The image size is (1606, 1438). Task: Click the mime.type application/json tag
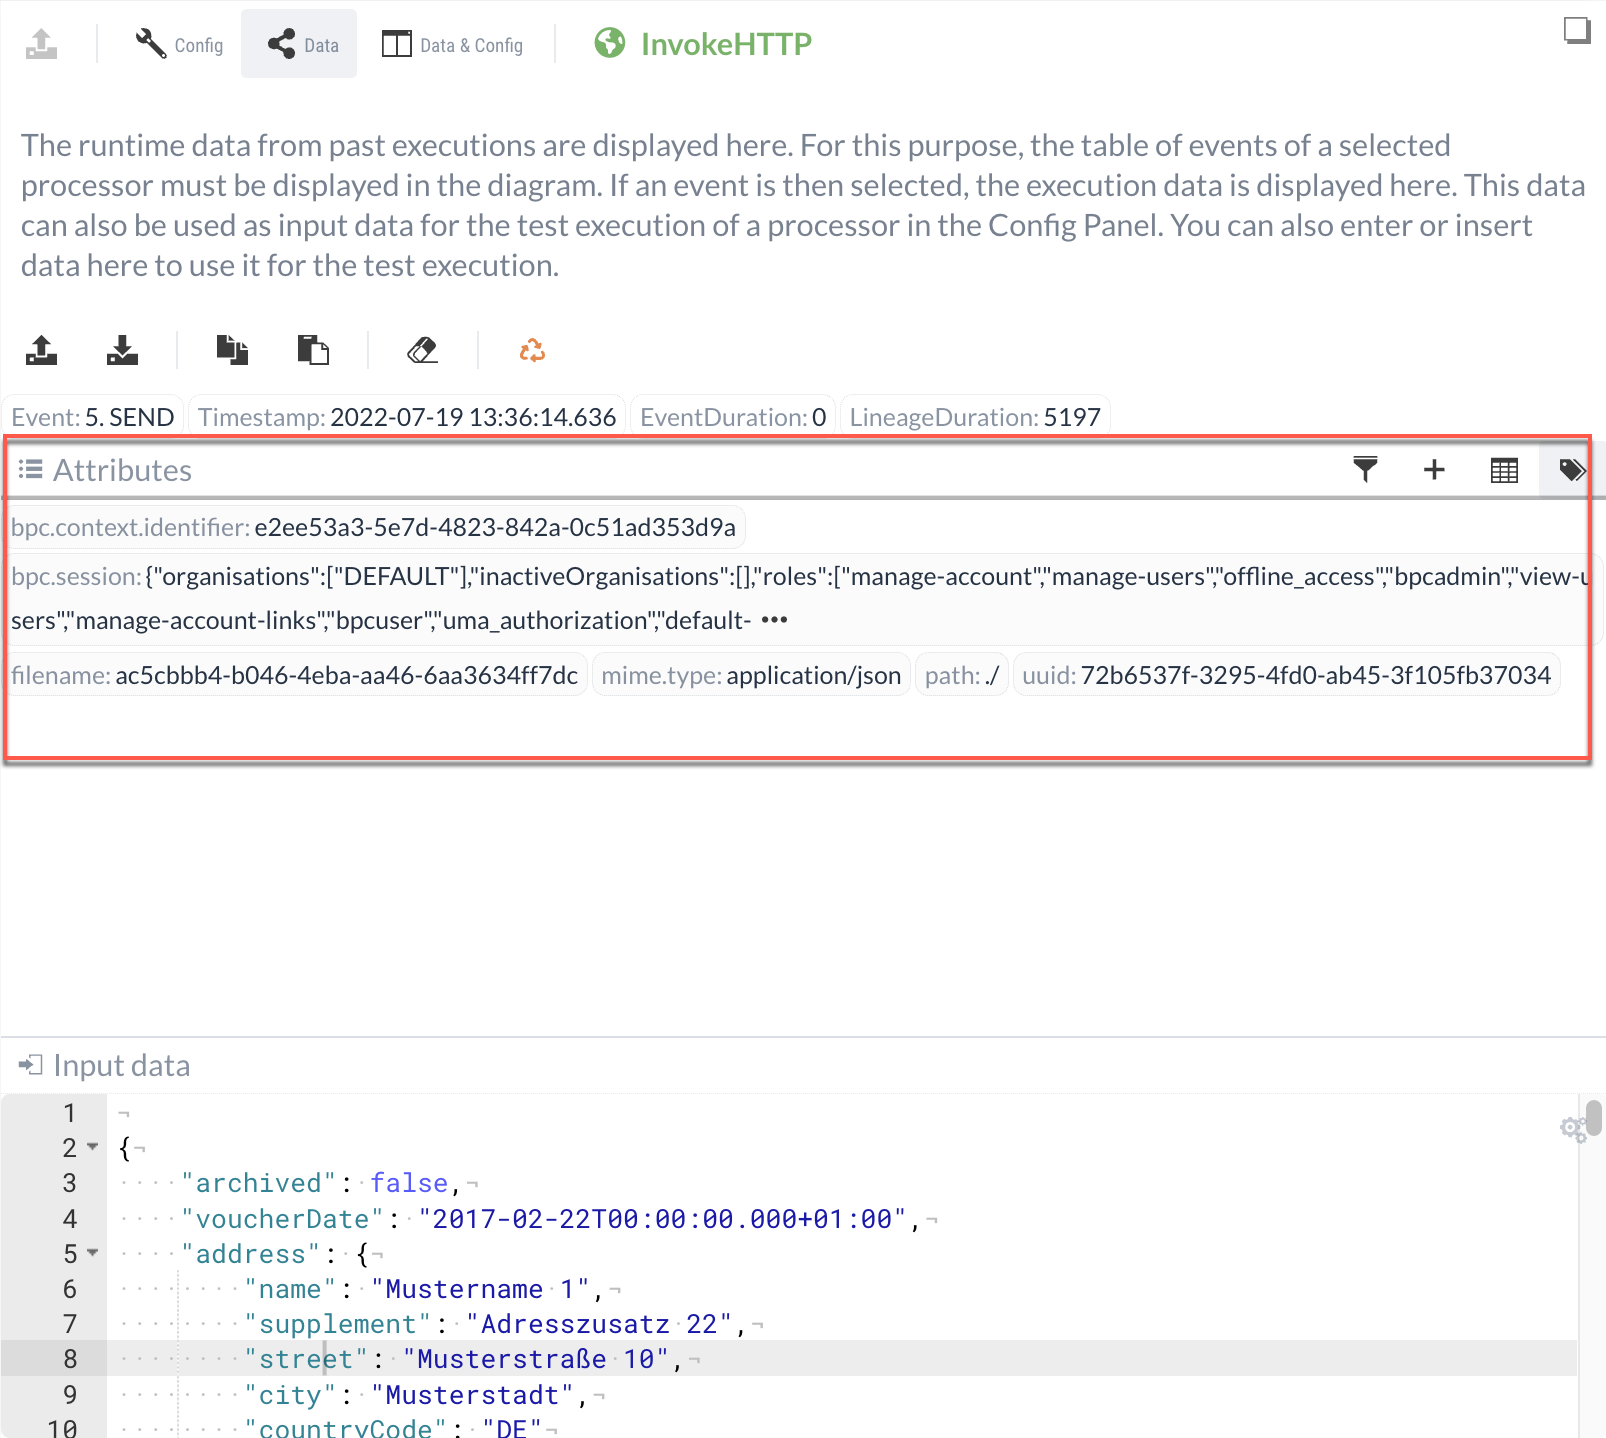click(751, 675)
